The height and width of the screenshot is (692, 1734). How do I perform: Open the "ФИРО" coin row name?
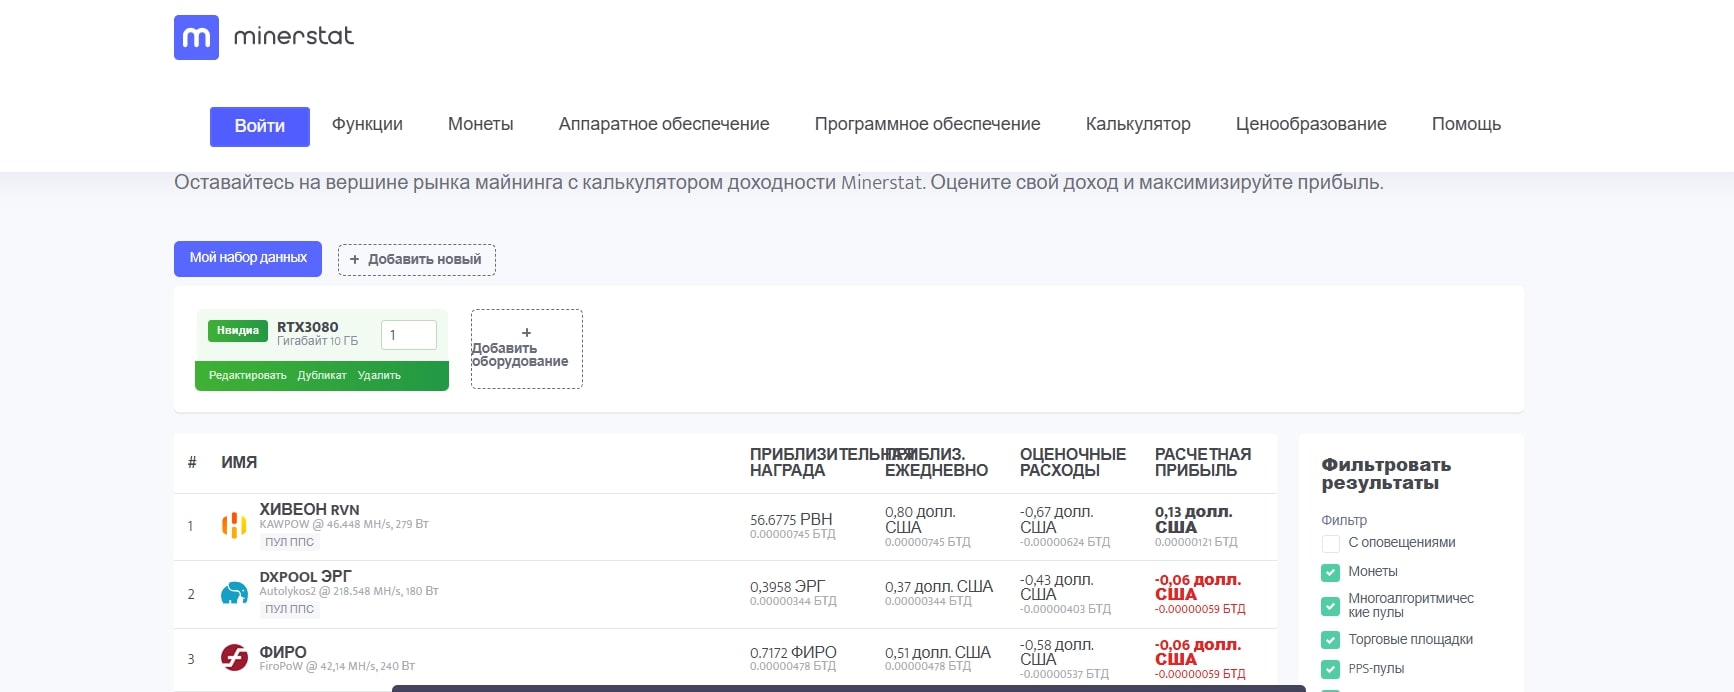[x=283, y=652]
